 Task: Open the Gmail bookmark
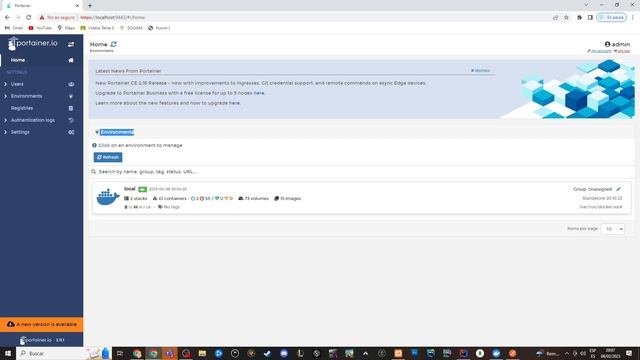point(14,28)
